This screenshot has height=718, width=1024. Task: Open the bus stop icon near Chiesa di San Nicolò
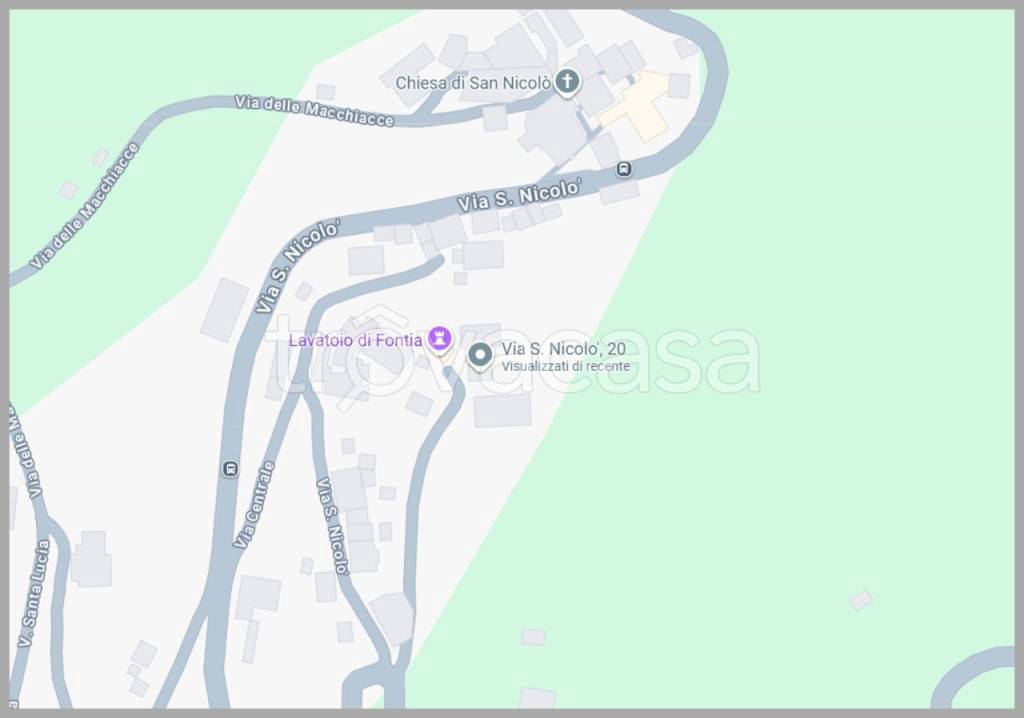(x=624, y=169)
